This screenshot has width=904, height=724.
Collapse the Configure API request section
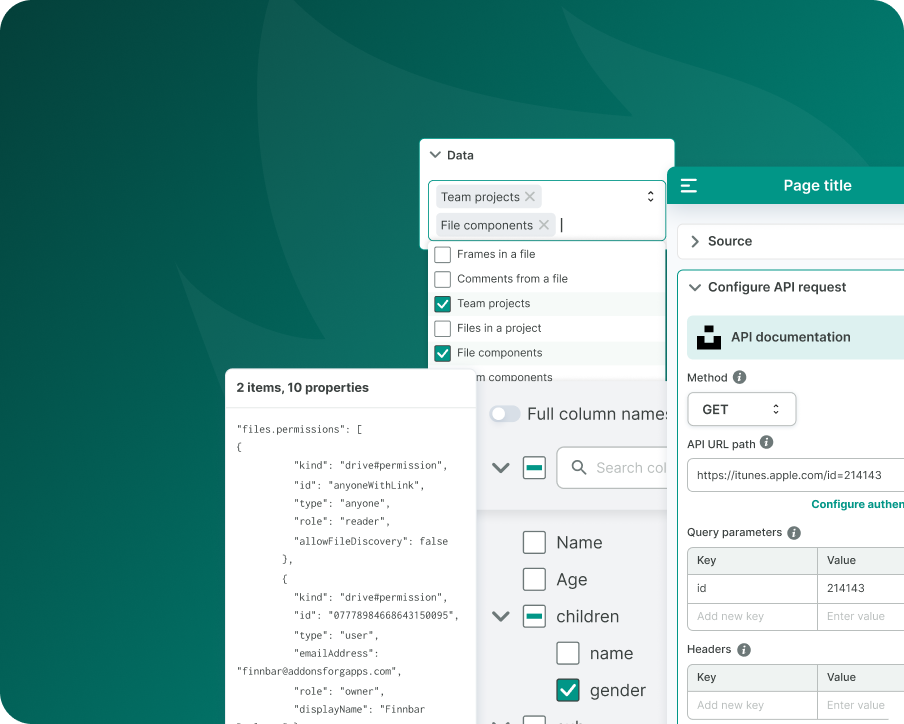694,287
